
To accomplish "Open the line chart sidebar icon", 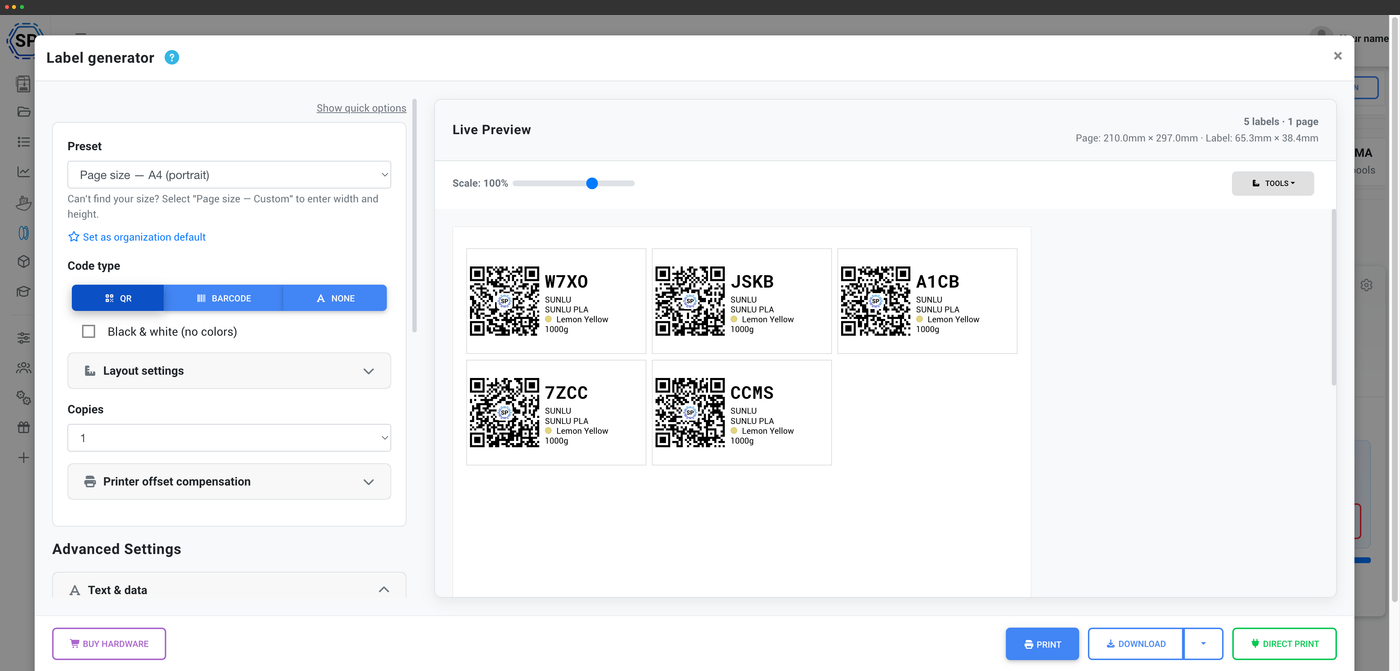I will tap(24, 172).
